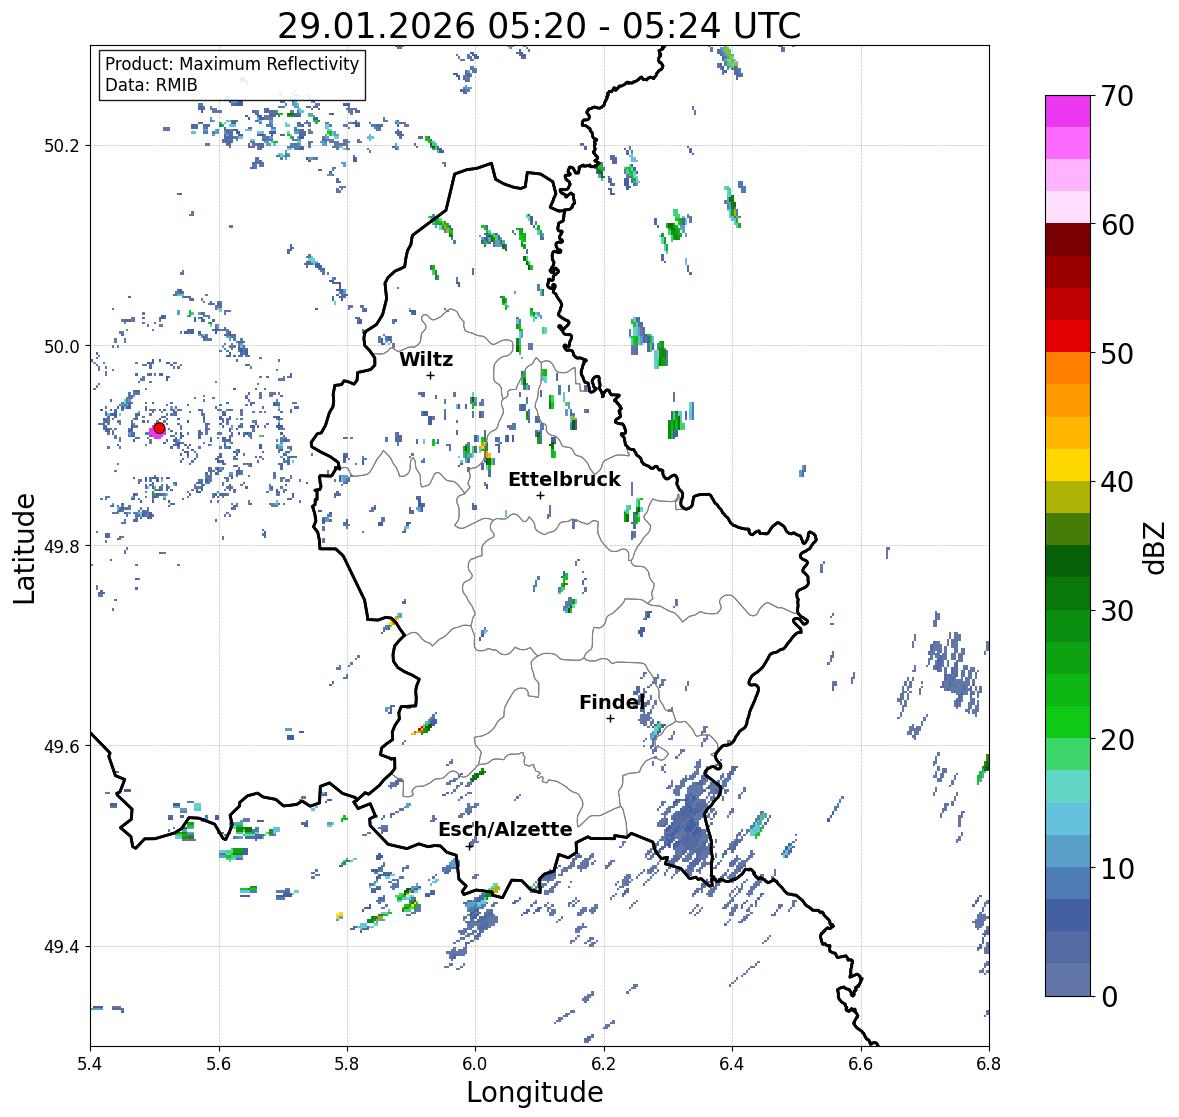Click the magenta top band of the colorbar

(x=1068, y=111)
